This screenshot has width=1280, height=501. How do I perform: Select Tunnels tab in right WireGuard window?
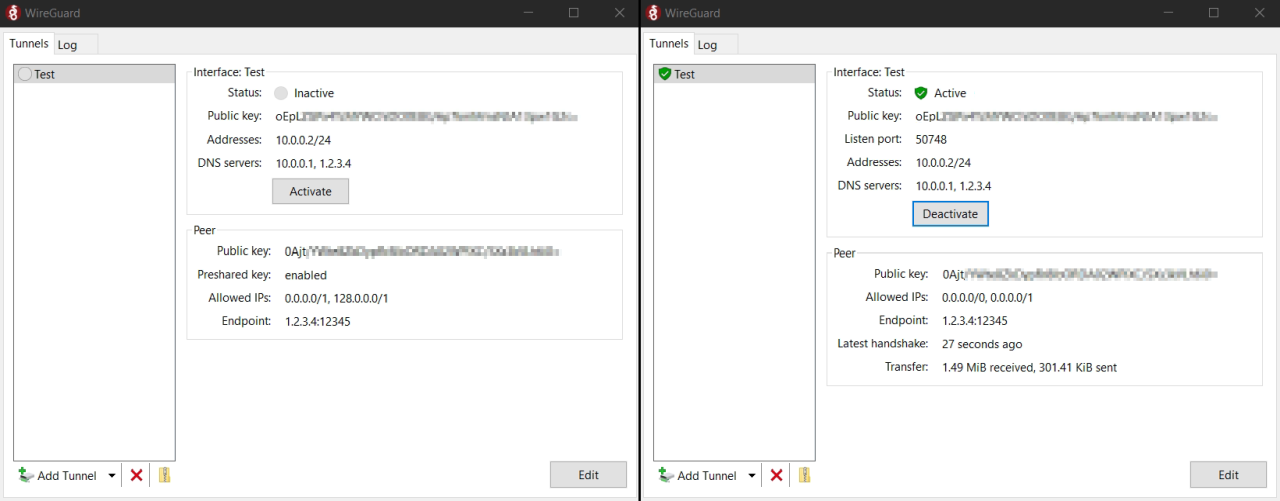pos(668,44)
